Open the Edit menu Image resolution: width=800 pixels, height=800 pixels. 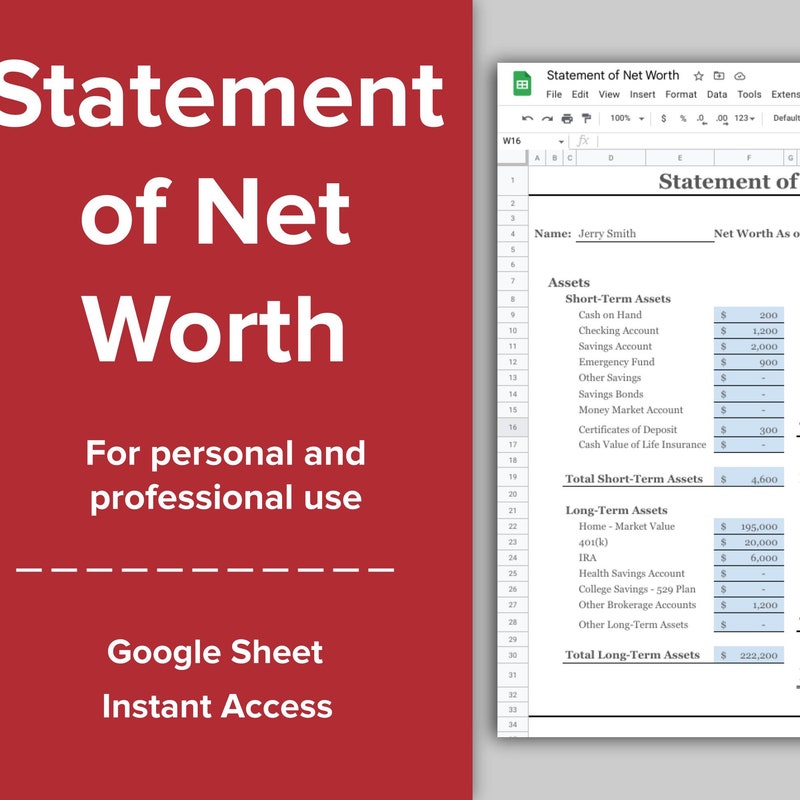point(580,94)
